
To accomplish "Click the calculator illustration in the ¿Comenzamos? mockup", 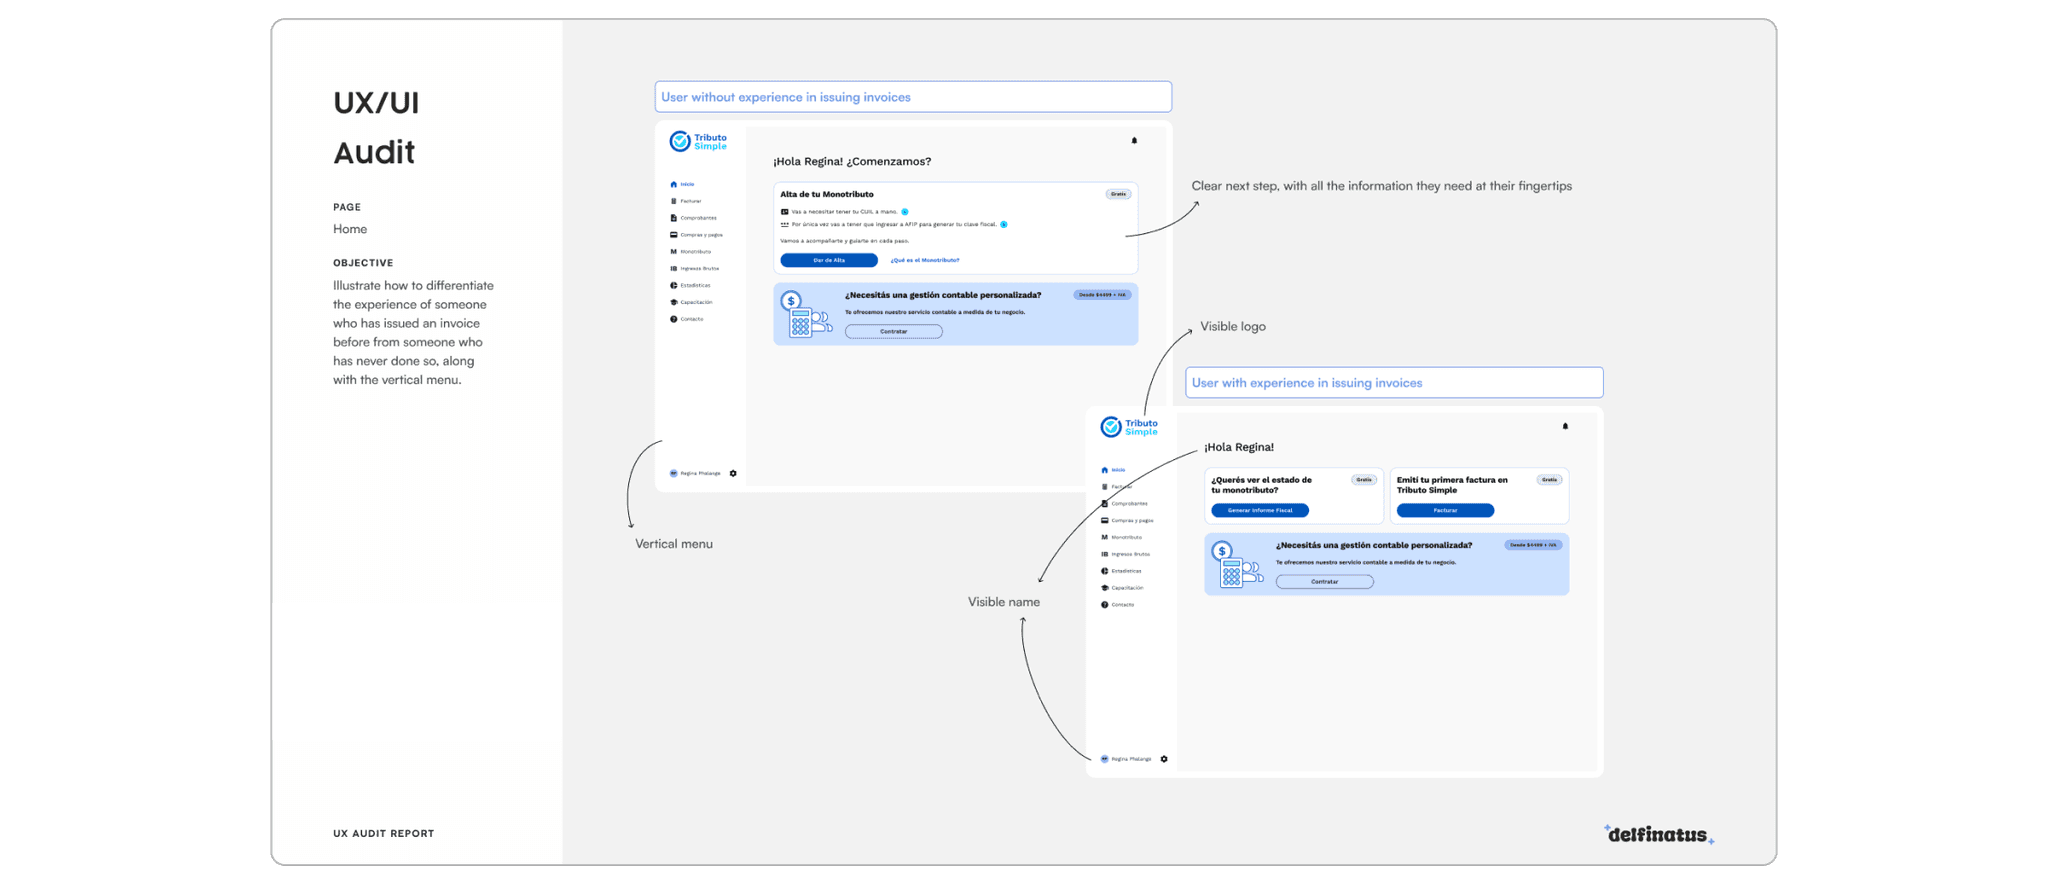I will click(806, 314).
